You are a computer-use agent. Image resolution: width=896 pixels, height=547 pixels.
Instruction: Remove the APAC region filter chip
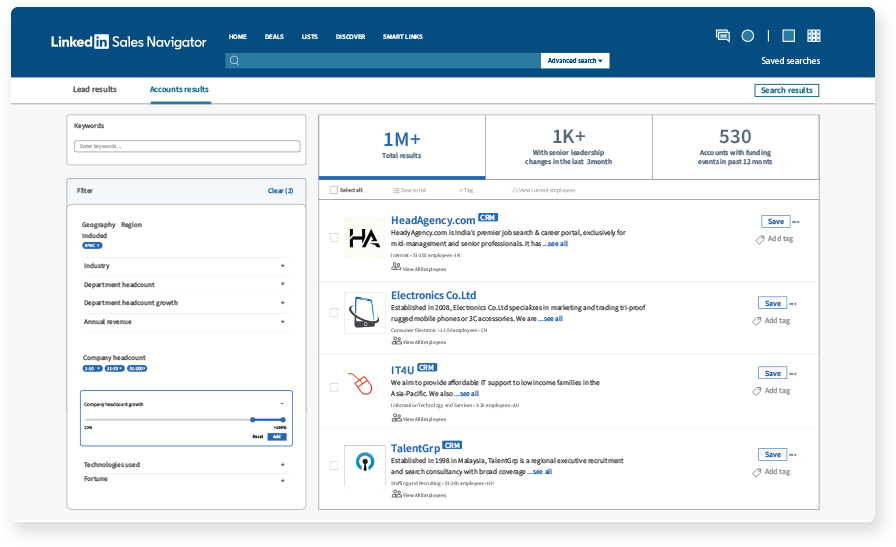[99, 246]
